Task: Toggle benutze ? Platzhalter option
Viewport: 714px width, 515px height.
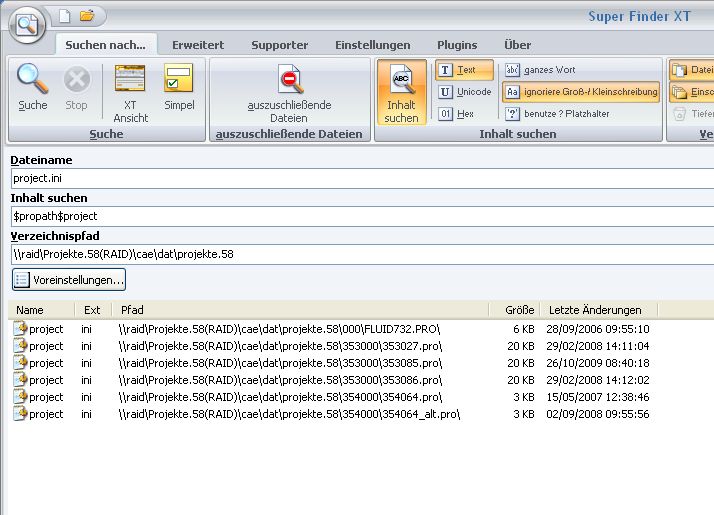Action: pyautogui.click(x=557, y=113)
